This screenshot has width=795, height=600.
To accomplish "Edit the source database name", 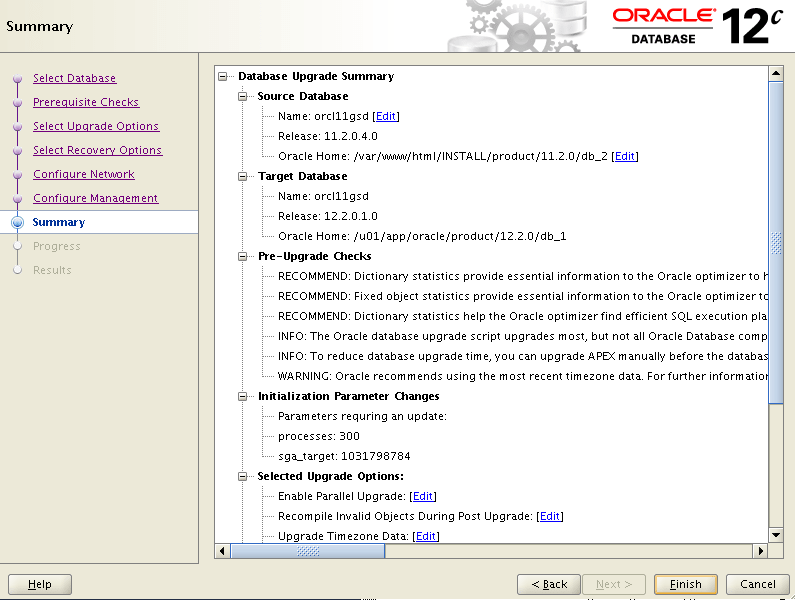I will (x=386, y=116).
